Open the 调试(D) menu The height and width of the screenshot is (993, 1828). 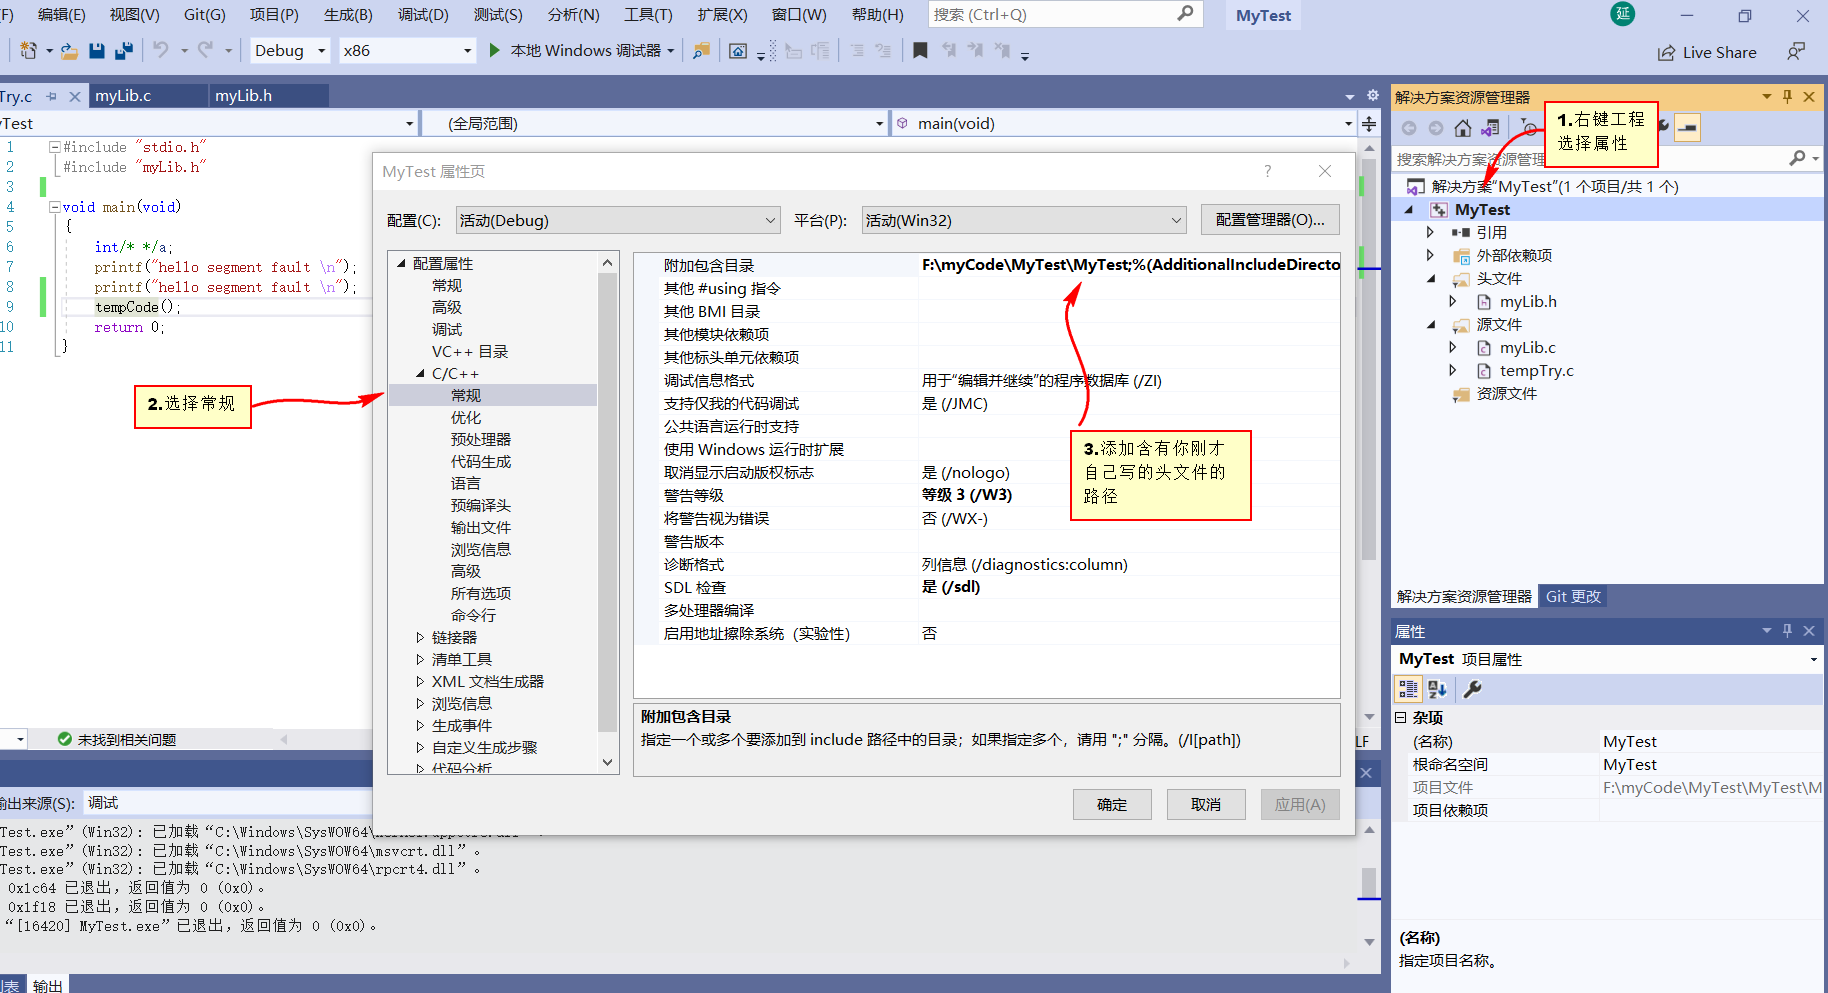click(x=423, y=14)
